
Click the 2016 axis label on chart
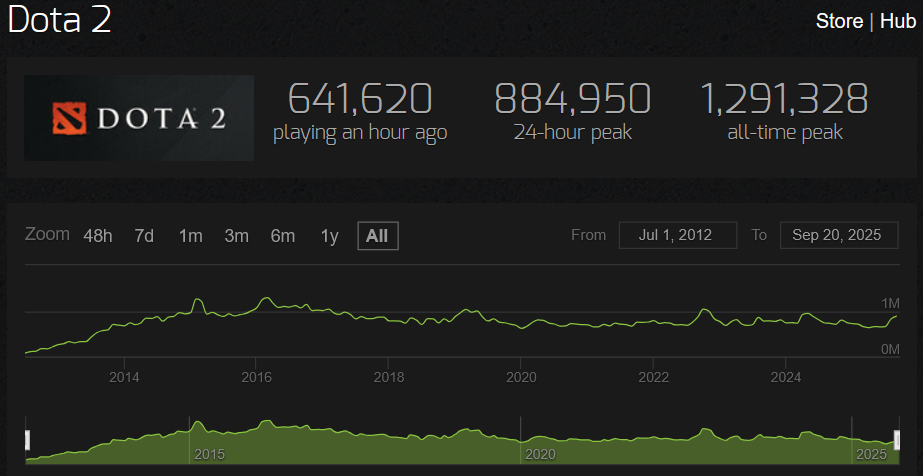click(x=256, y=377)
